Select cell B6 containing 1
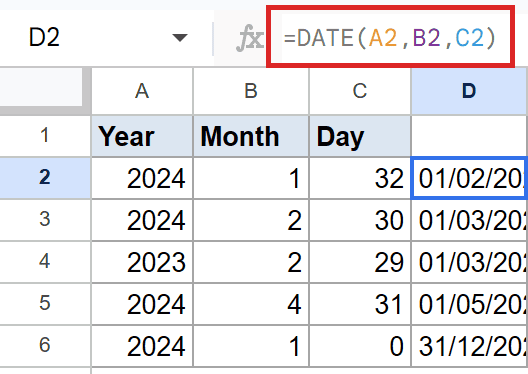Screen dimensions: 528x374 click(x=251, y=346)
